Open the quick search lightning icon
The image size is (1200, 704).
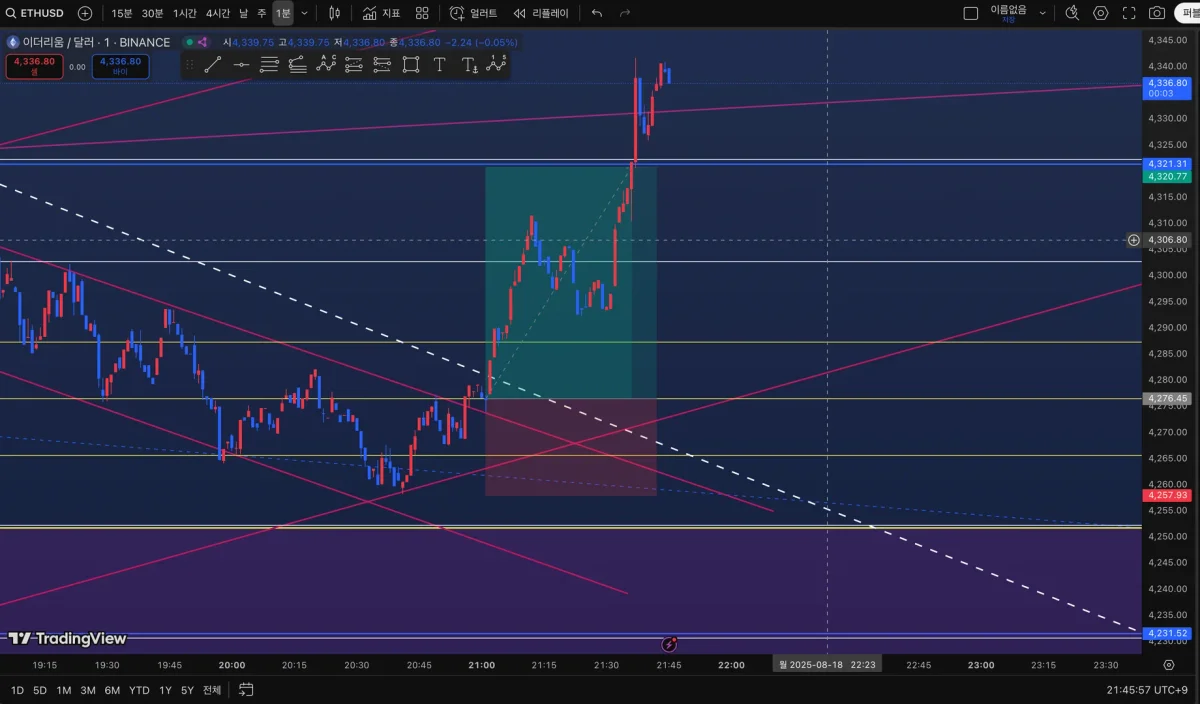click(1072, 13)
